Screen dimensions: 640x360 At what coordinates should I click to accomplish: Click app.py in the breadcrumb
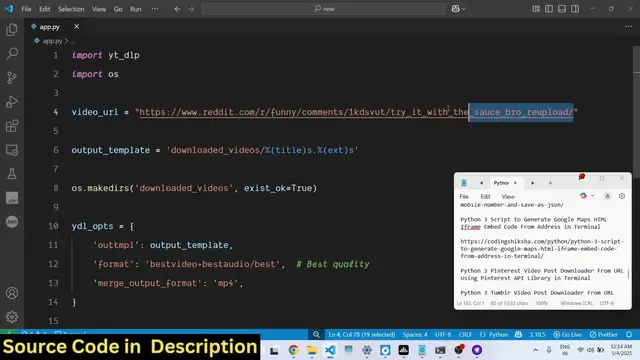[52, 41]
